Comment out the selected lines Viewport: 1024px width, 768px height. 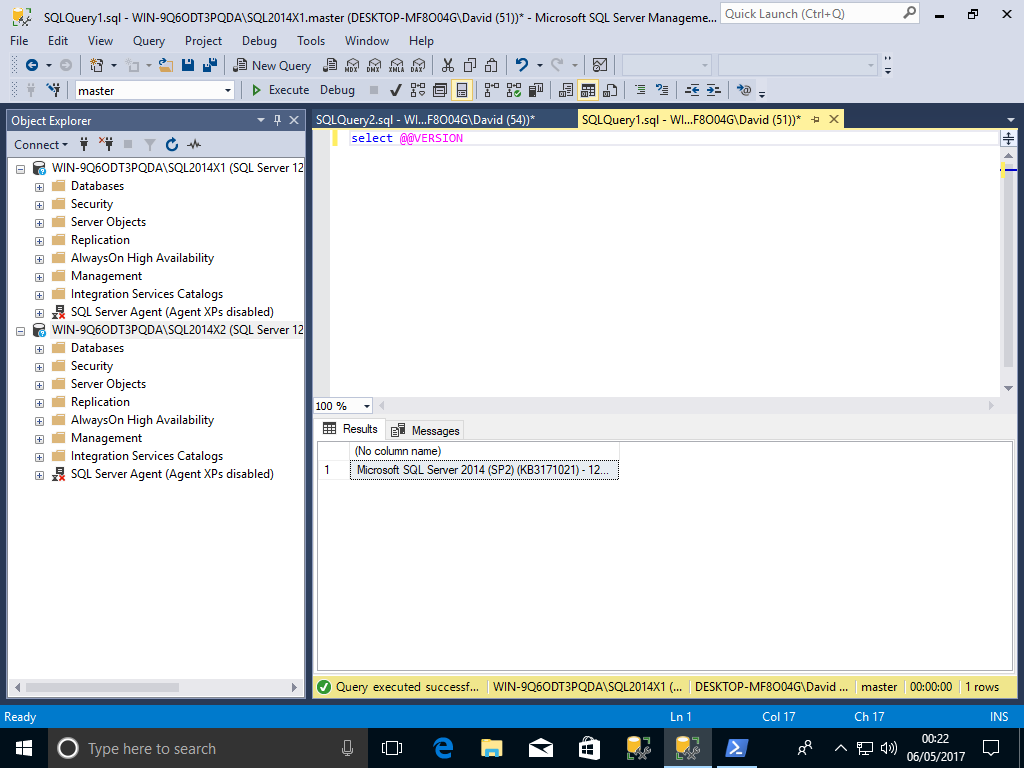coord(639,90)
